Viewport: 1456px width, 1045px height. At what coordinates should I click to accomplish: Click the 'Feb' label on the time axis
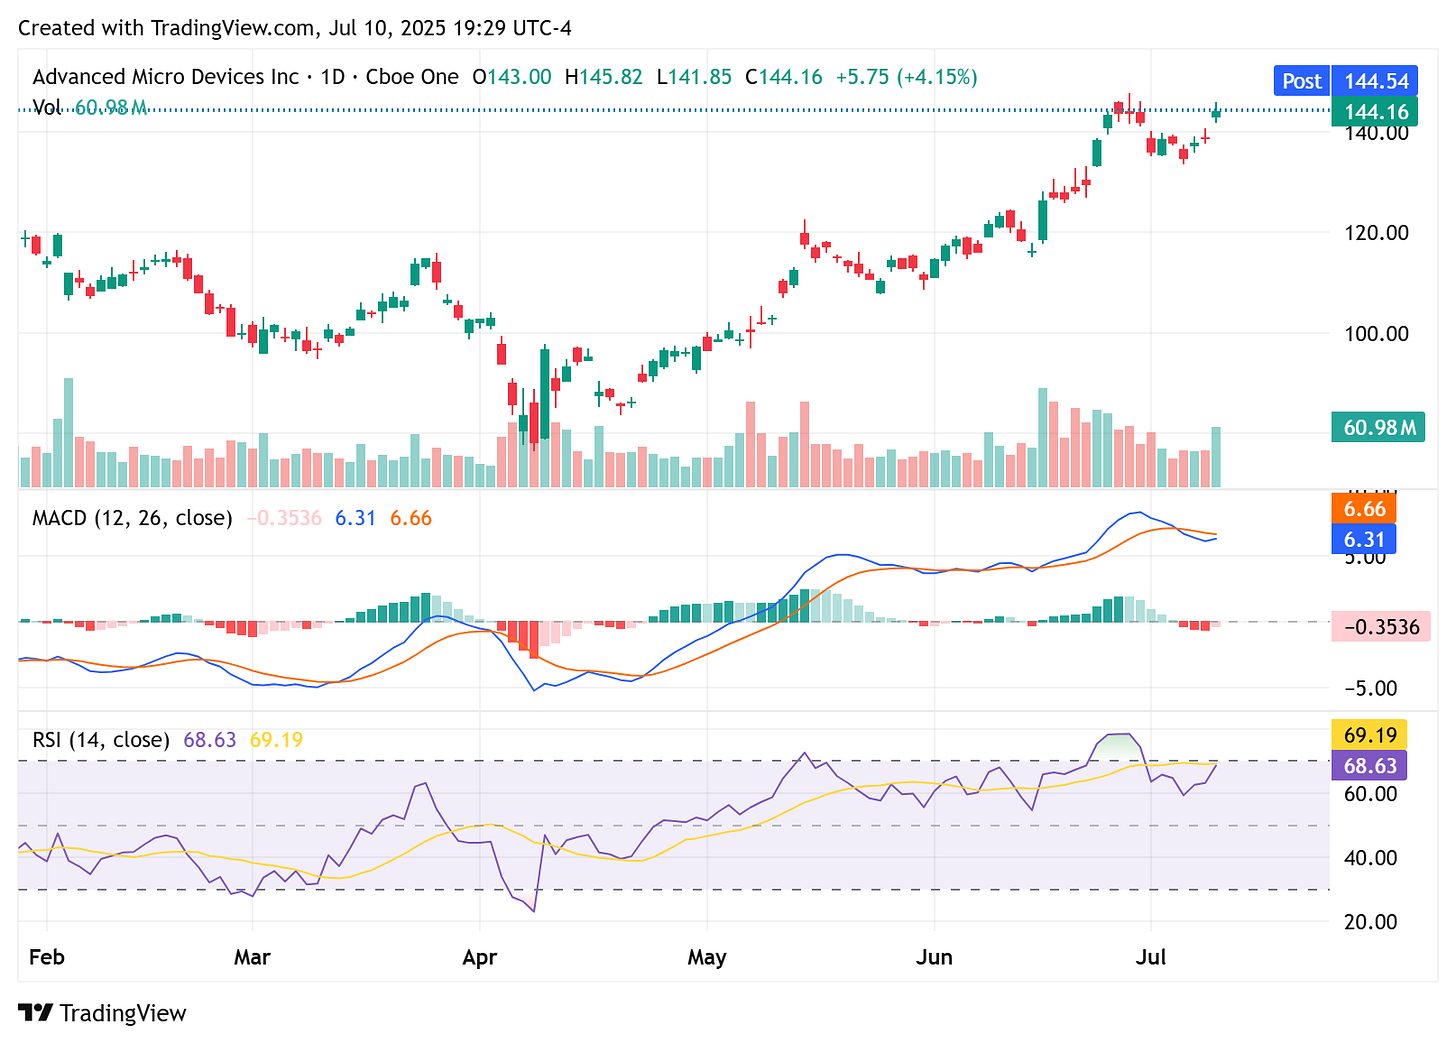[x=46, y=957]
